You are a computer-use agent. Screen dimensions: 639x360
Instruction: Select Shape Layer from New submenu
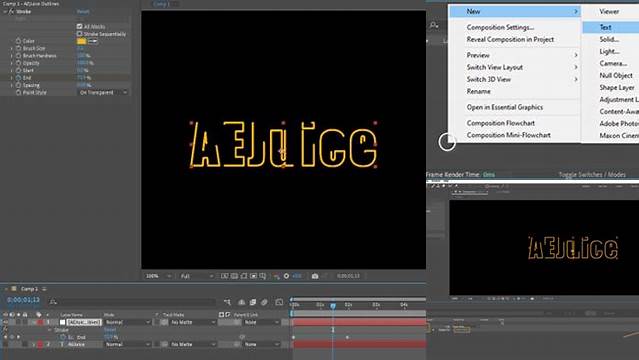tap(617, 87)
